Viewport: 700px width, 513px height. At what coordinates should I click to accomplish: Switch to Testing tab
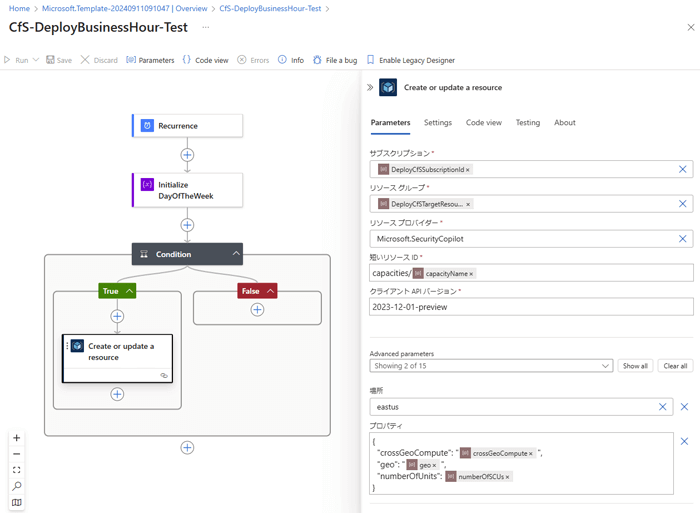(x=528, y=123)
